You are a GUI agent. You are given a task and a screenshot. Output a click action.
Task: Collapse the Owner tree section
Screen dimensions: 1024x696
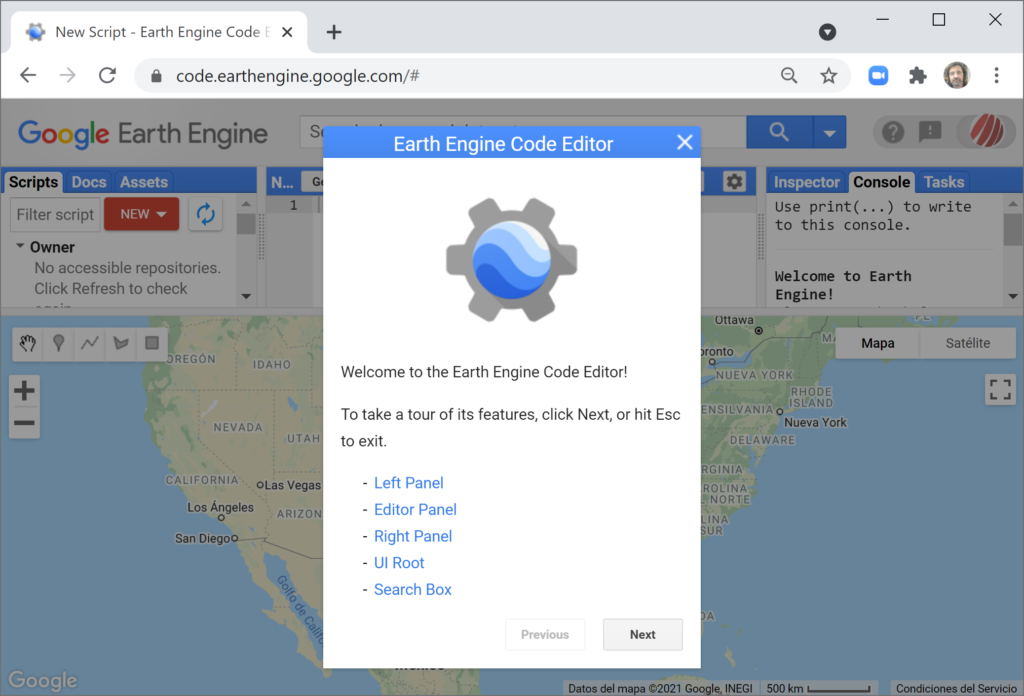click(x=20, y=246)
